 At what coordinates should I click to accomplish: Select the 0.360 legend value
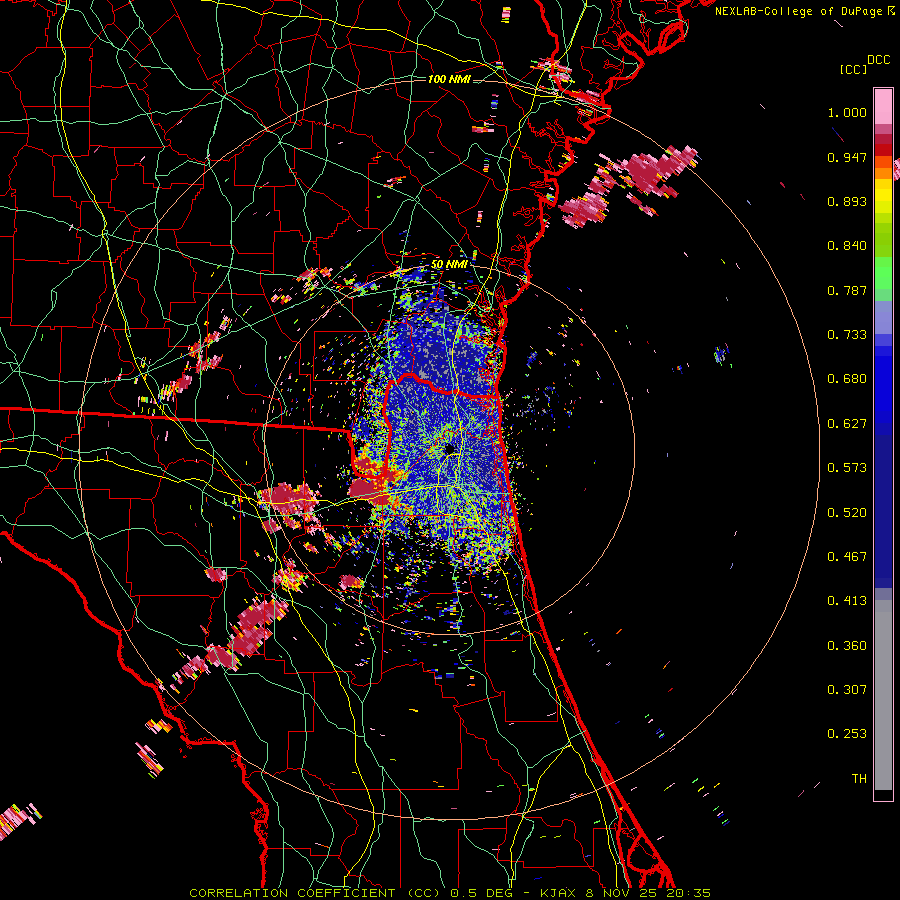click(847, 646)
